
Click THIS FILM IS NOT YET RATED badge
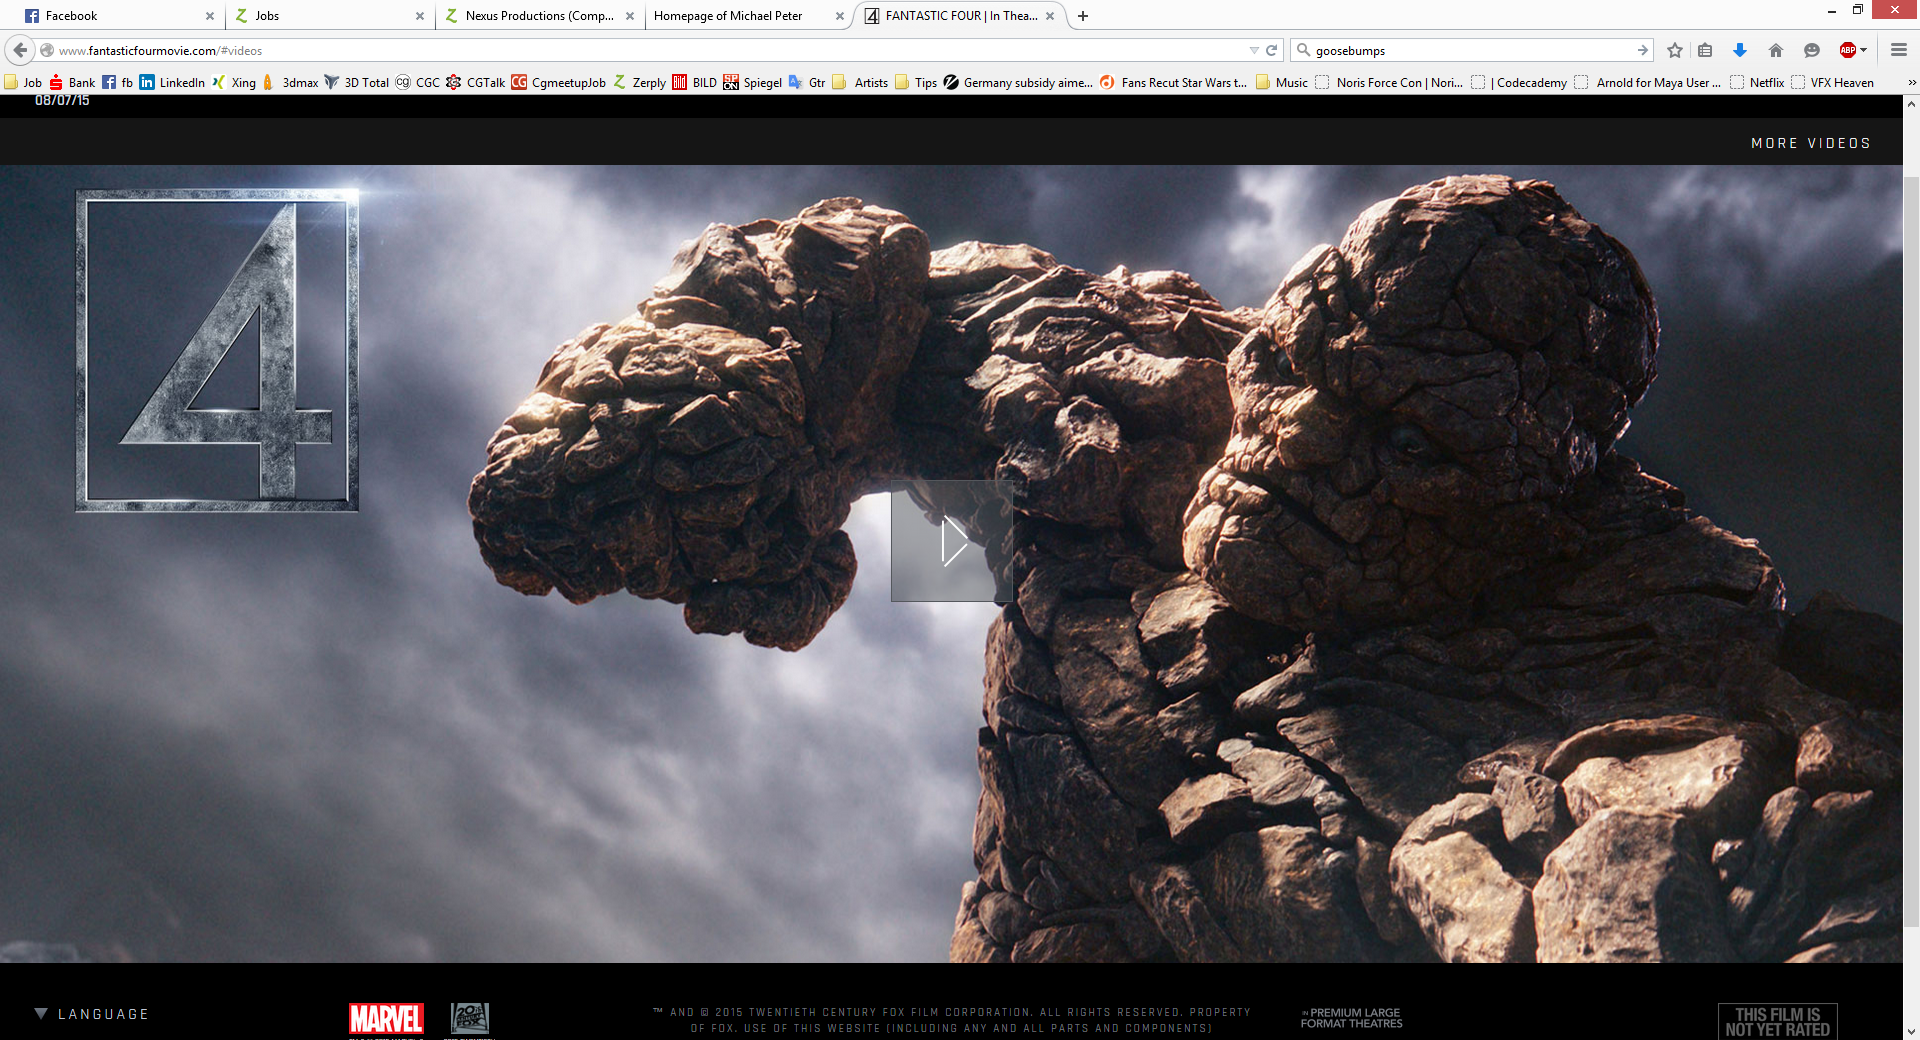click(1778, 1021)
